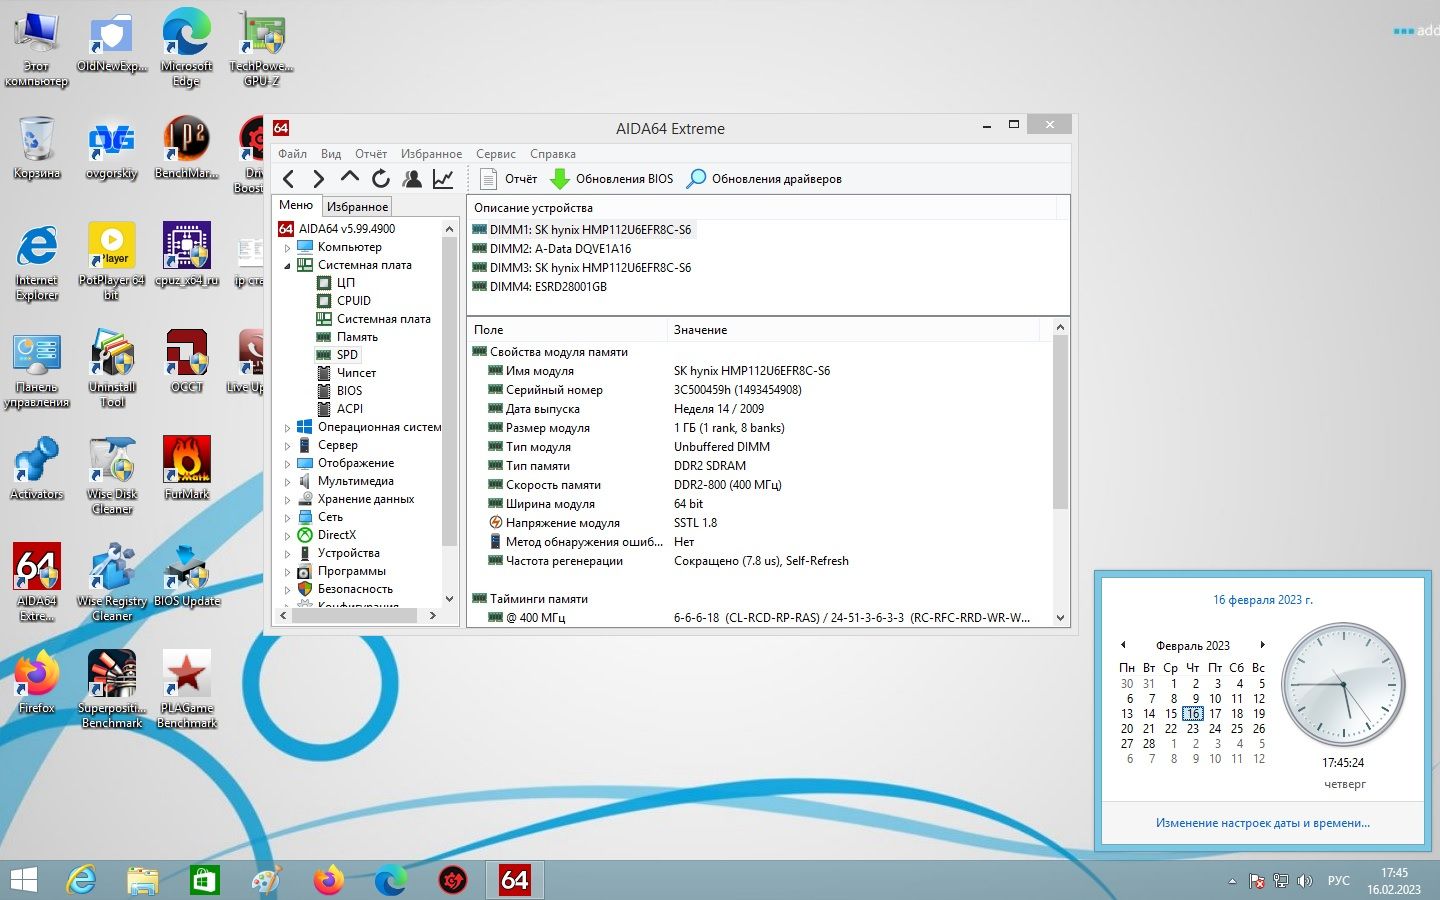Switch to the Избранное tab

click(x=357, y=206)
